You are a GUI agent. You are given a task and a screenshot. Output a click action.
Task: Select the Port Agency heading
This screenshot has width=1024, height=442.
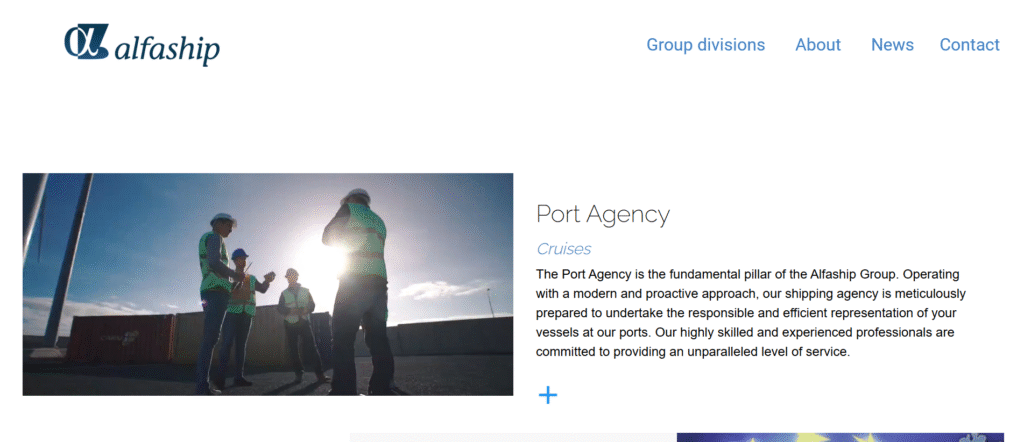(x=603, y=215)
